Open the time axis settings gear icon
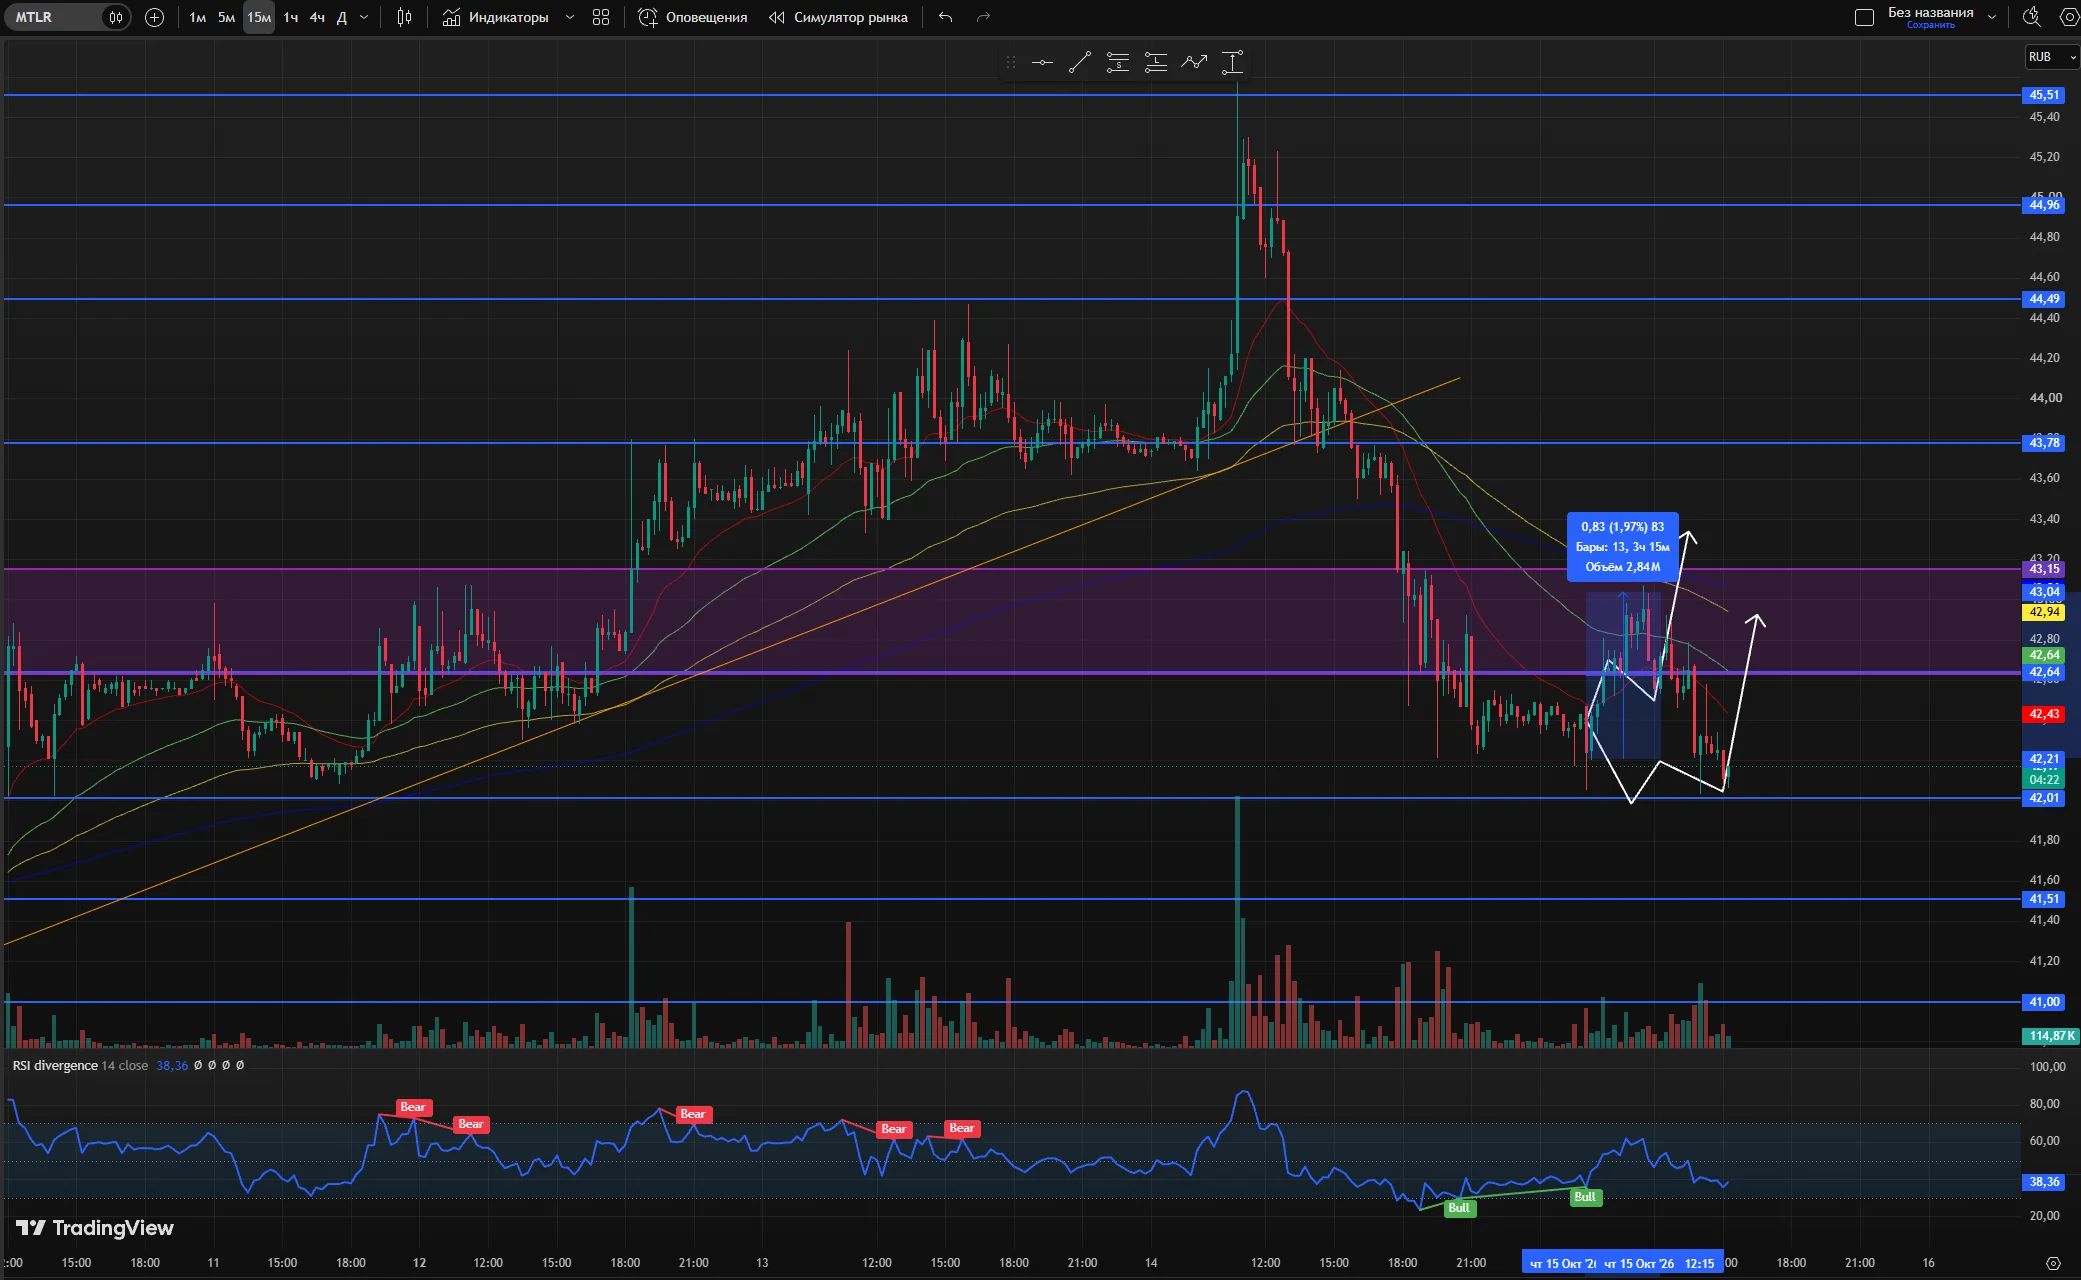 (x=2053, y=1263)
